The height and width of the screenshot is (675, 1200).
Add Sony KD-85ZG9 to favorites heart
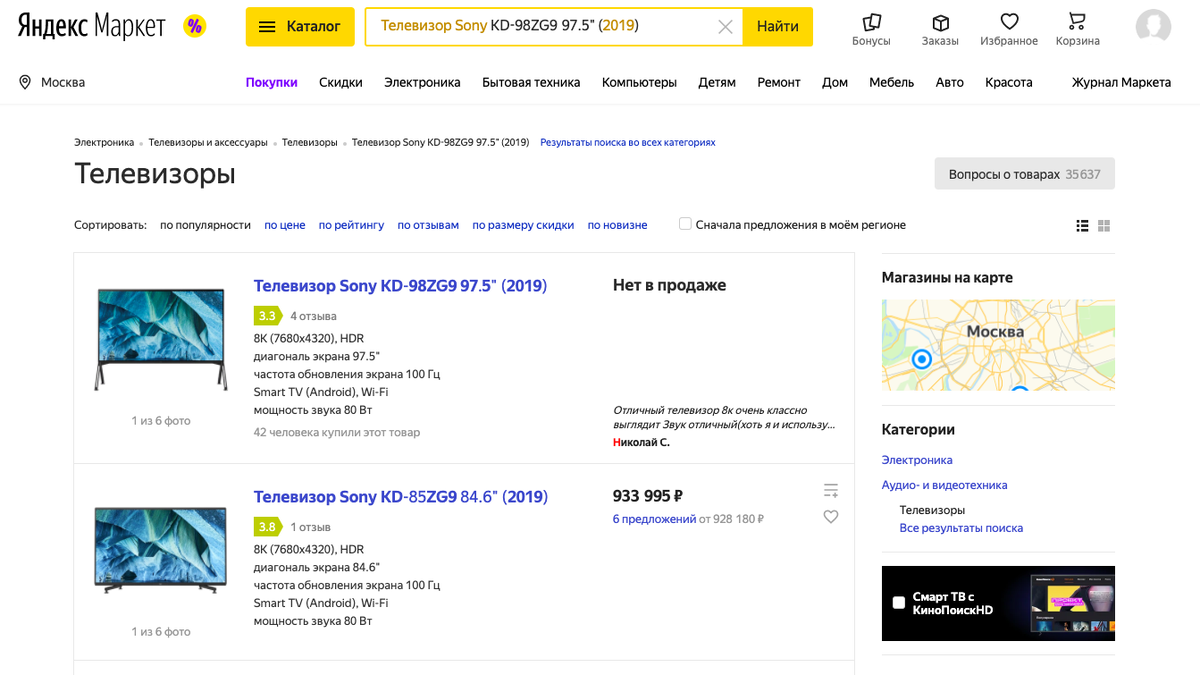pyautogui.click(x=831, y=517)
